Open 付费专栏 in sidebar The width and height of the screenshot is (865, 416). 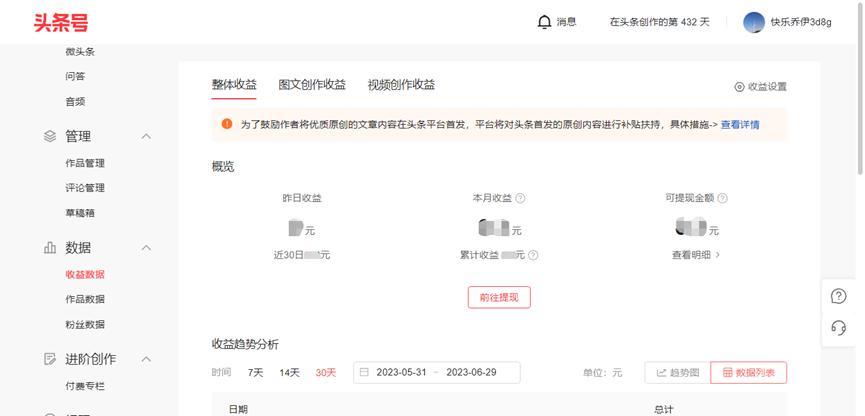coord(85,386)
